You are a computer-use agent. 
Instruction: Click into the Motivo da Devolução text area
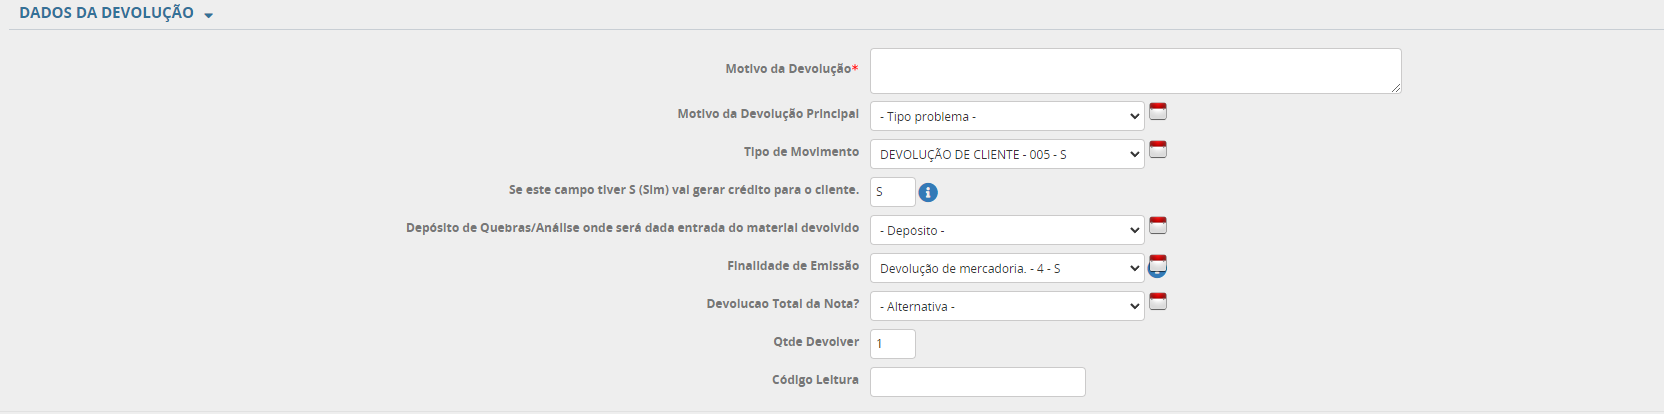click(1134, 71)
